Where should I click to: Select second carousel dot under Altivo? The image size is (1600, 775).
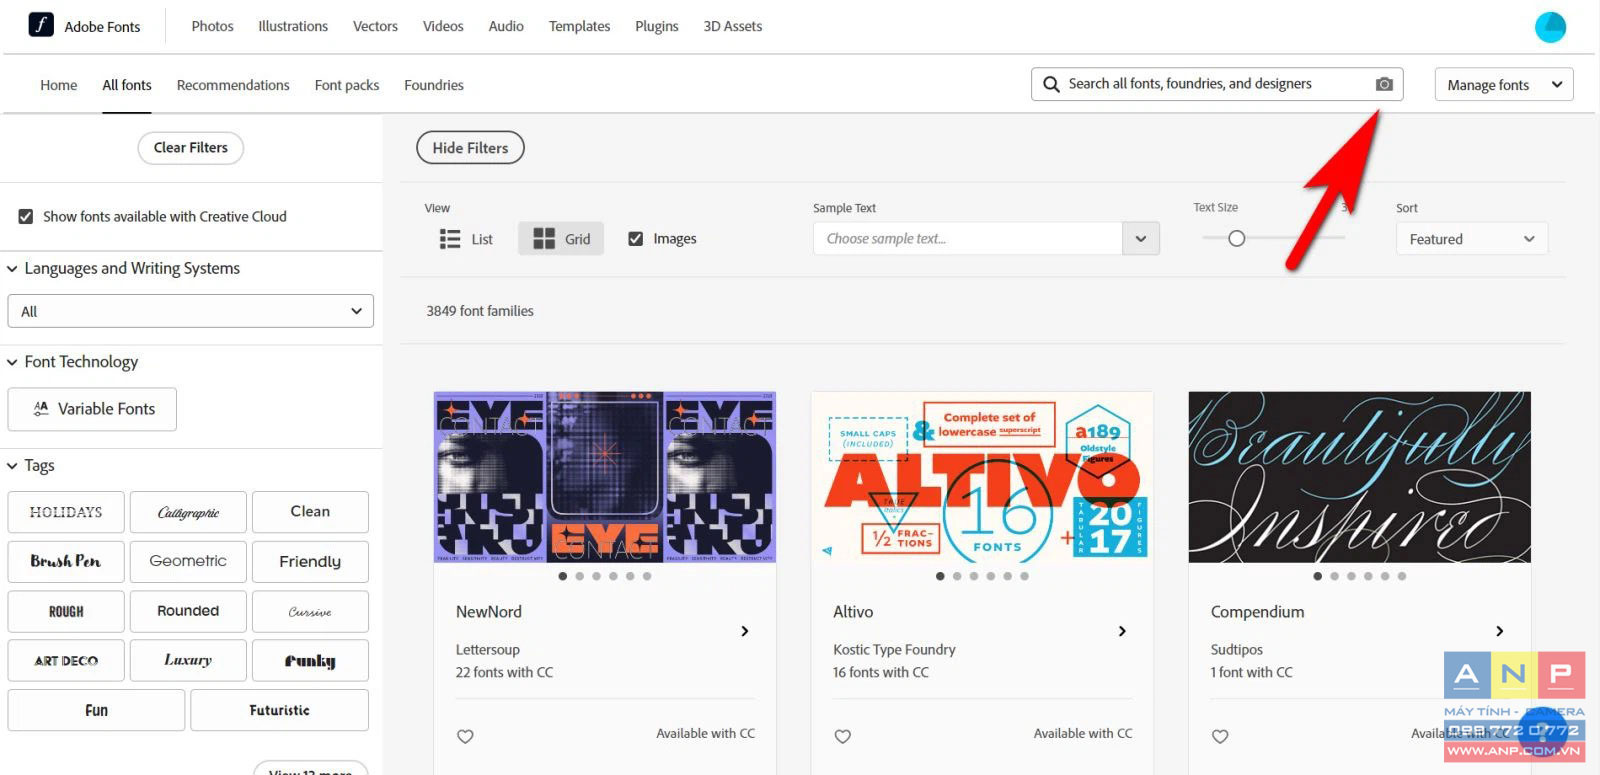(x=957, y=576)
